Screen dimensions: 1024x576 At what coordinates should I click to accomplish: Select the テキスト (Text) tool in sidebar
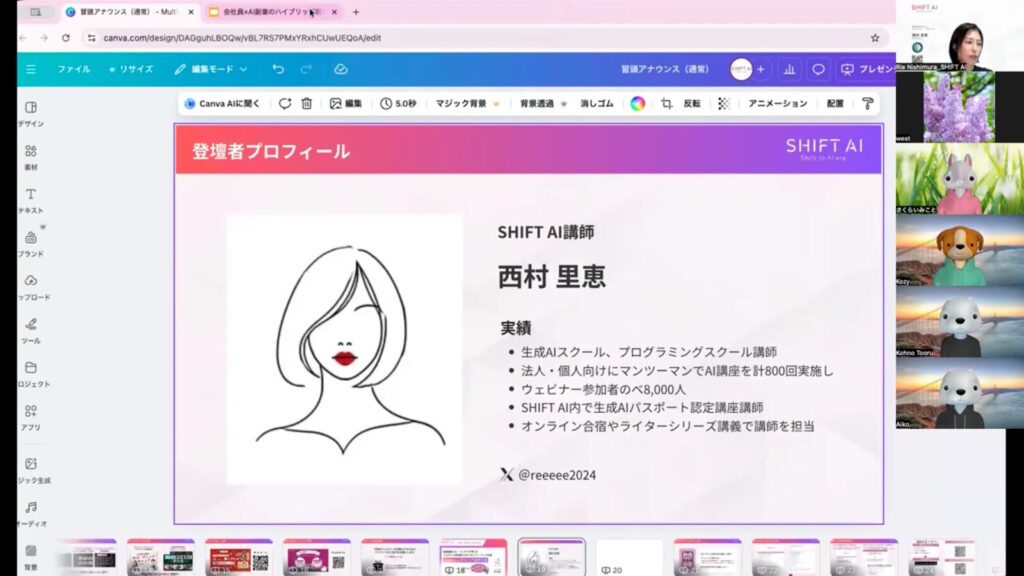point(30,198)
